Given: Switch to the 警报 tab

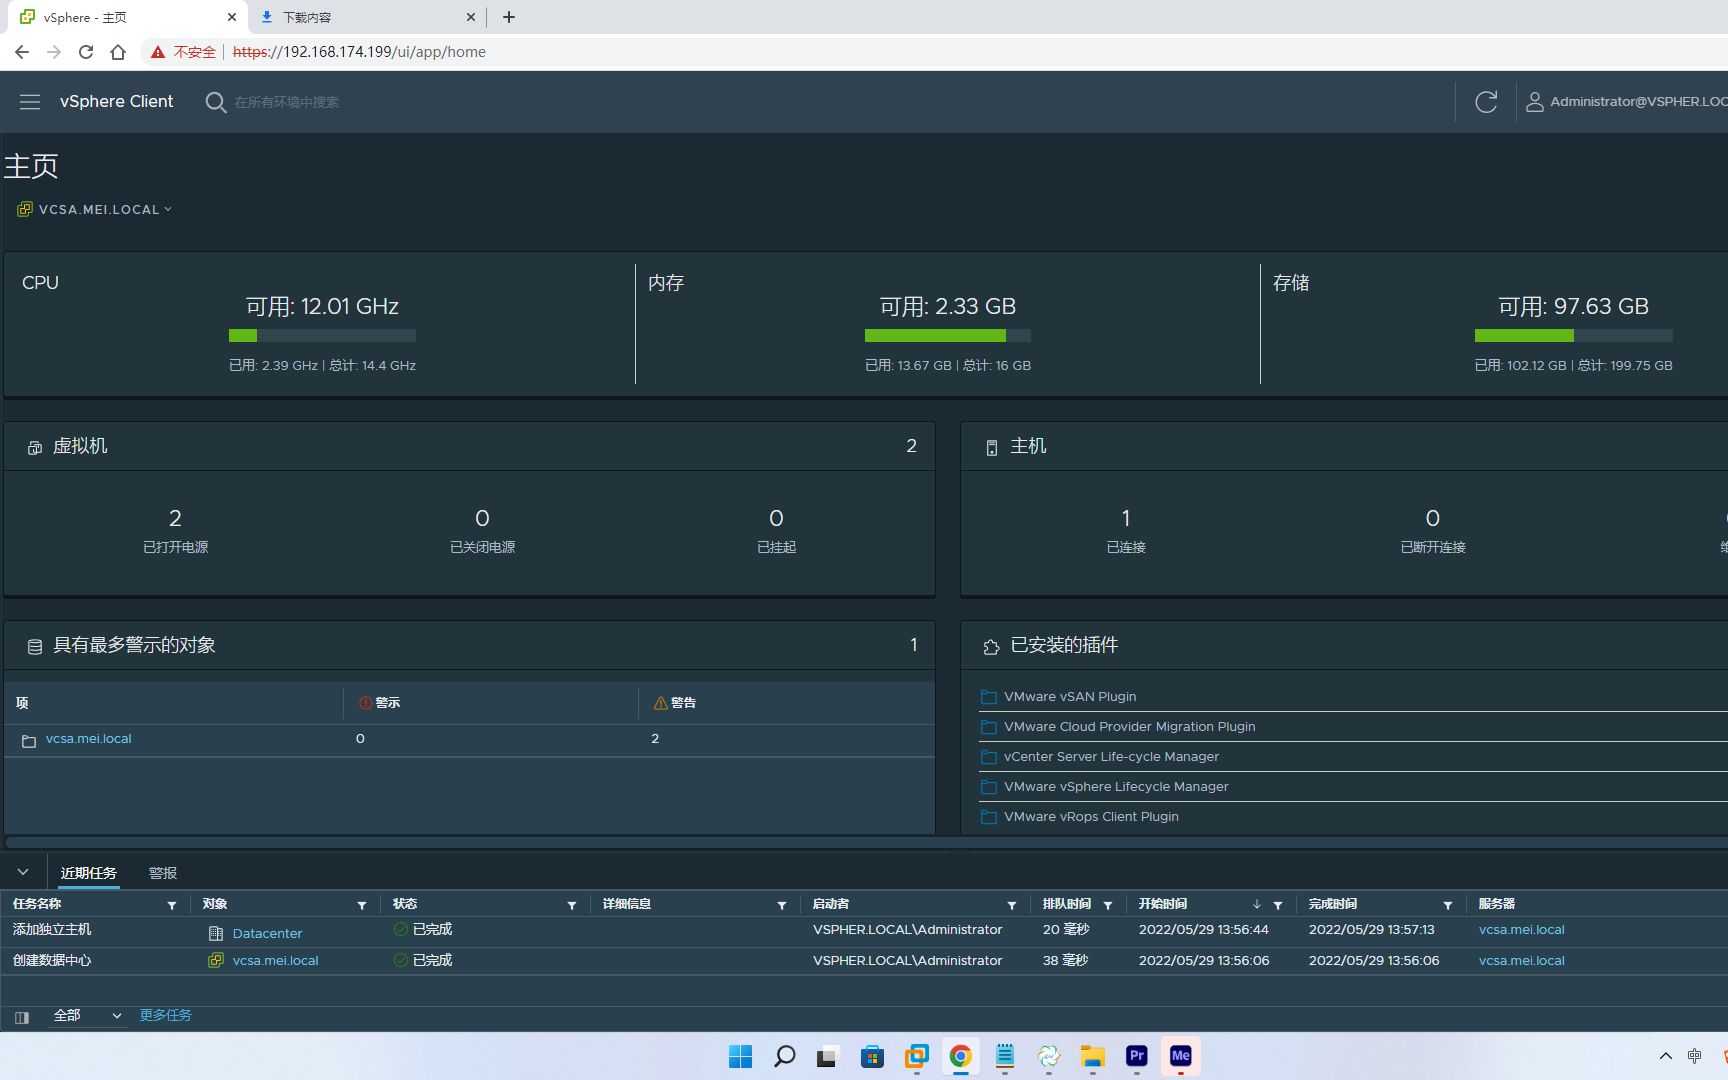Looking at the screenshot, I should pyautogui.click(x=163, y=873).
